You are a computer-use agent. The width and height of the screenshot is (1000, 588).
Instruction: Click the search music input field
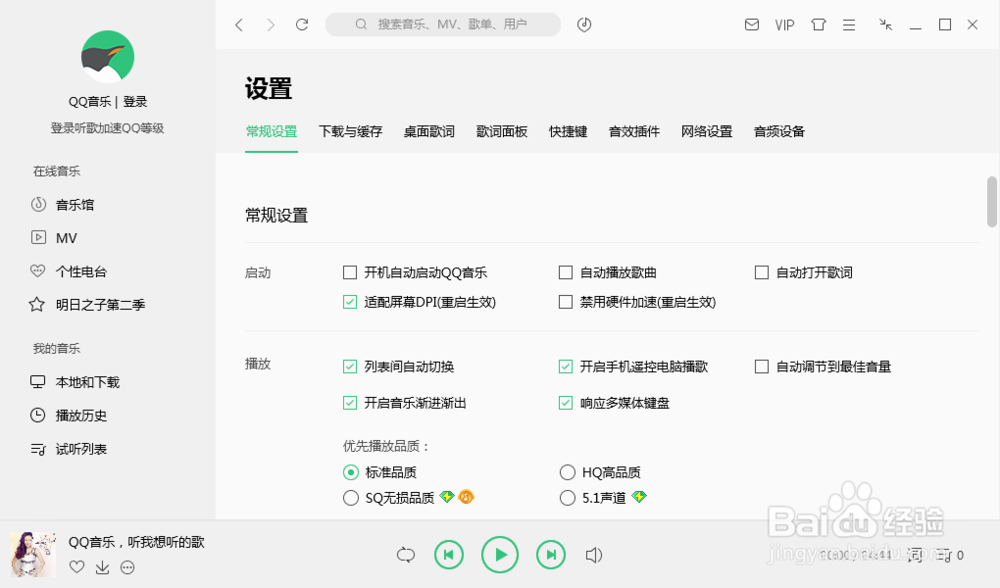point(443,24)
